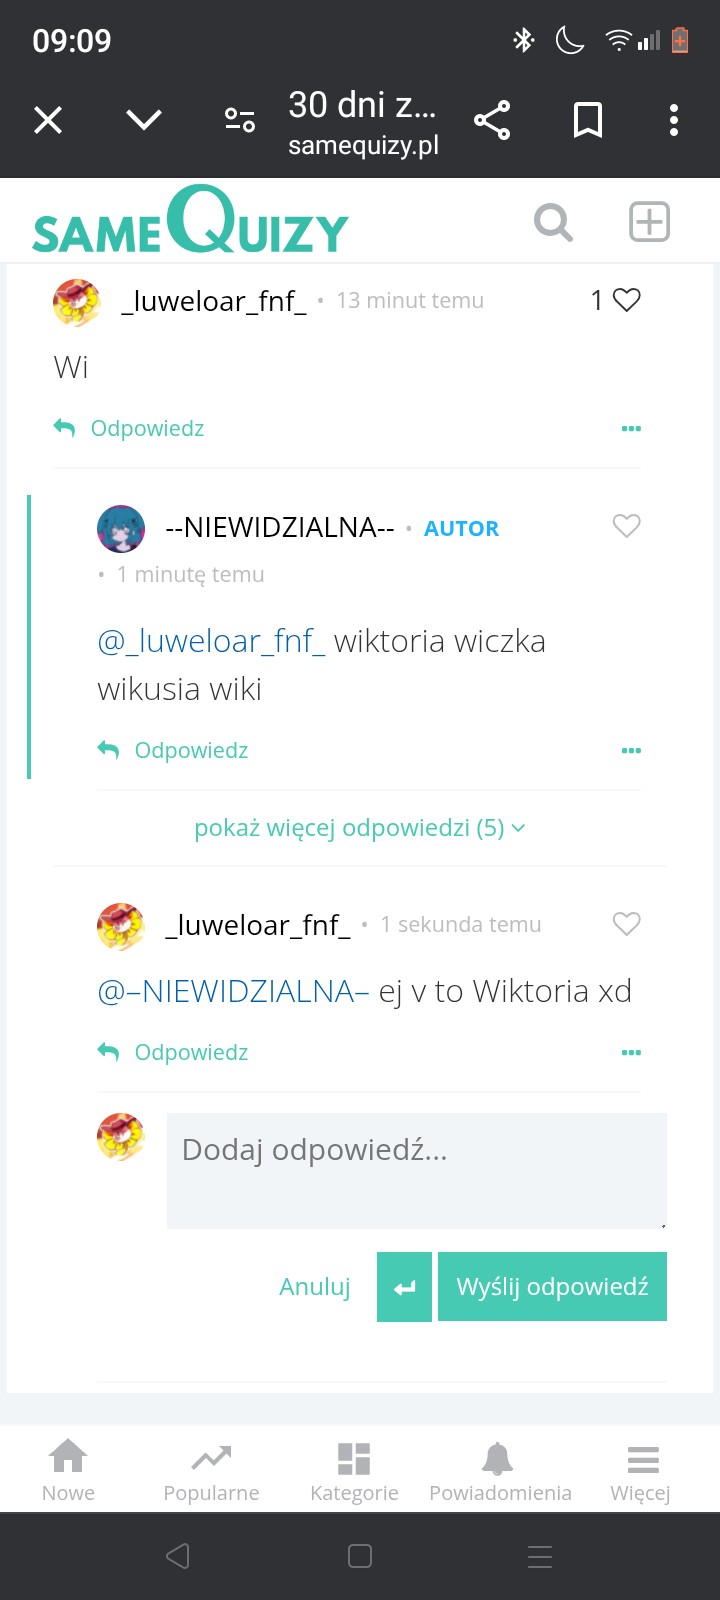Share page via browser share icon
Viewport: 720px width, 1600px height.
tap(492, 120)
